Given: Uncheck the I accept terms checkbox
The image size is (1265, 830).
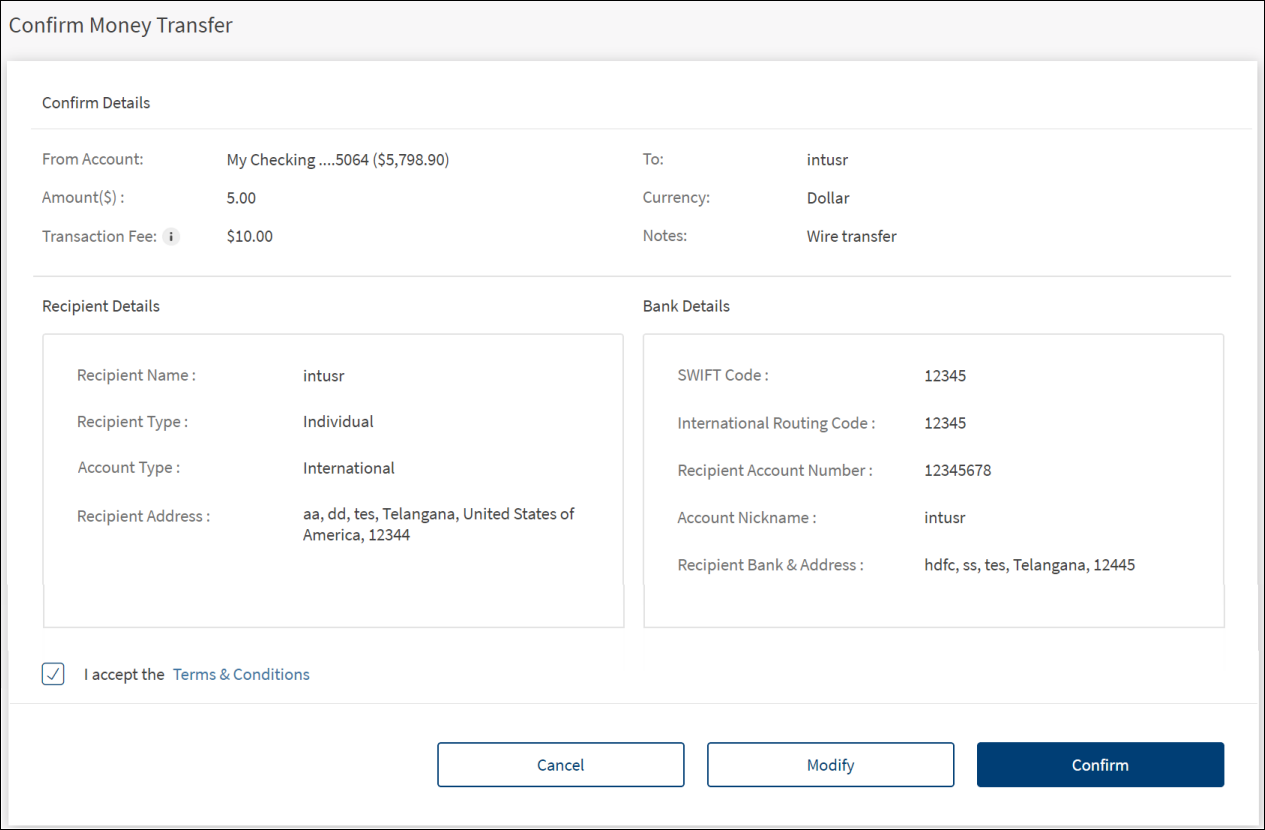Looking at the screenshot, I should [53, 674].
